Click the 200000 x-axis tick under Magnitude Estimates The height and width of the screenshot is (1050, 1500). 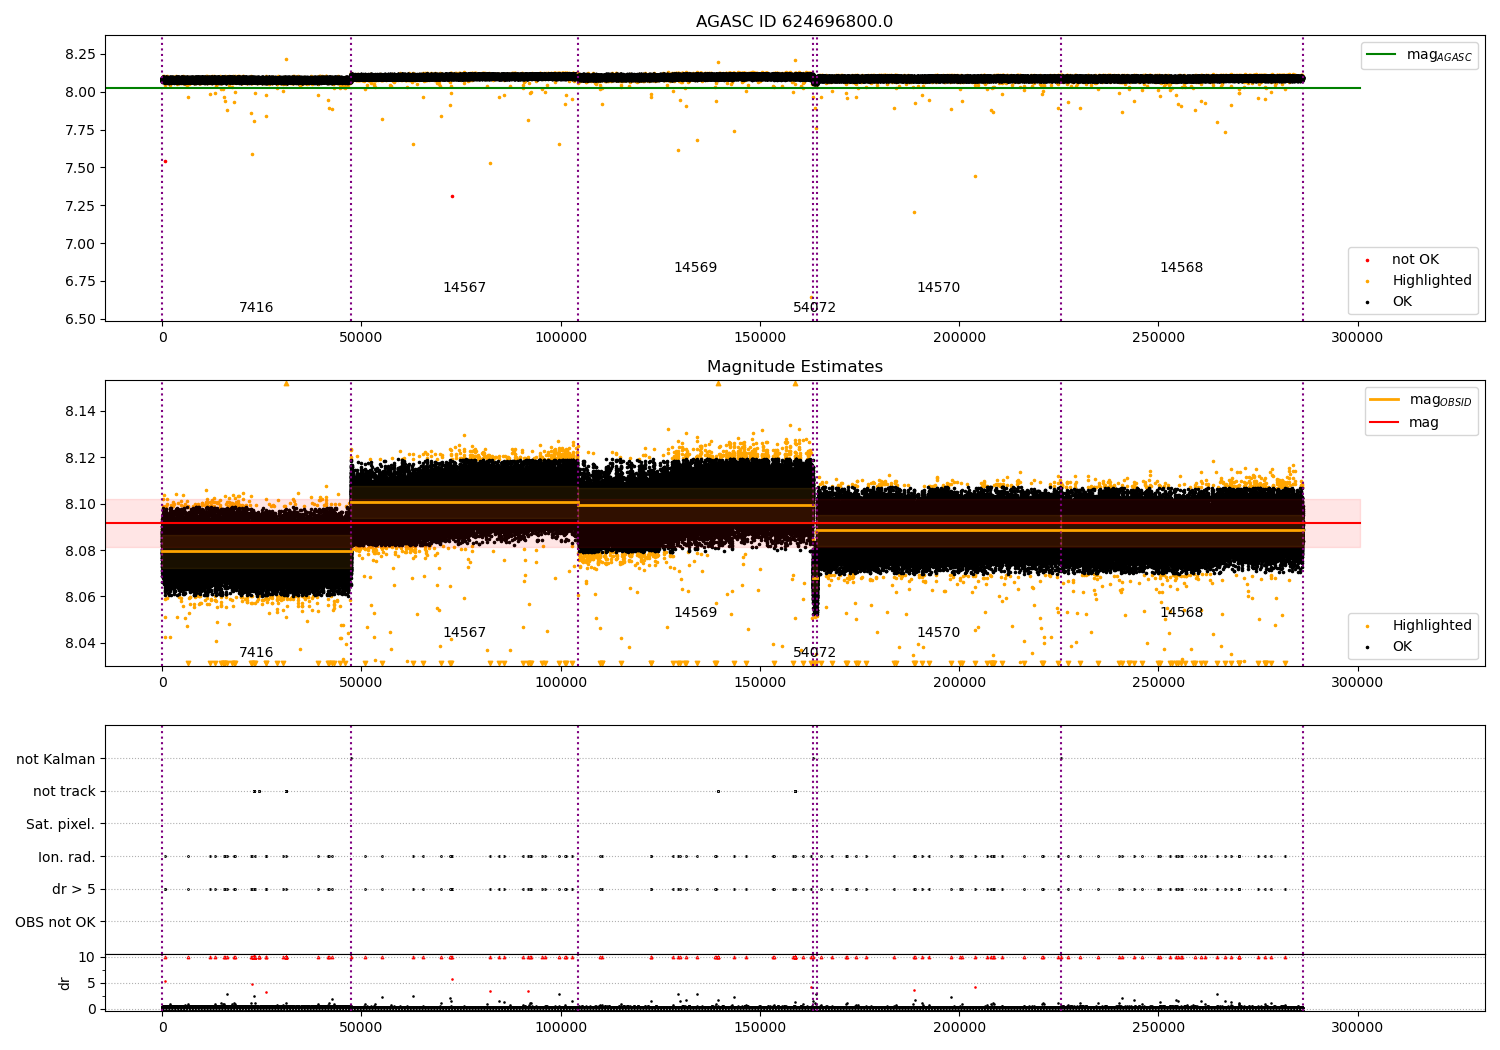pyautogui.click(x=959, y=683)
